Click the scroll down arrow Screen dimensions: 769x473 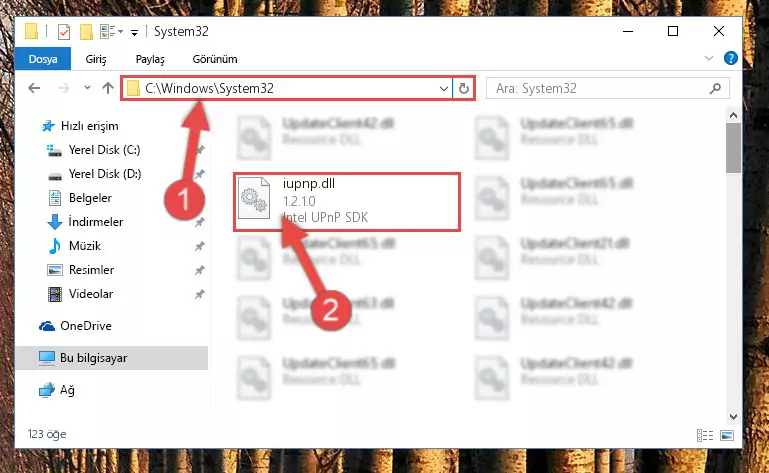point(733,417)
